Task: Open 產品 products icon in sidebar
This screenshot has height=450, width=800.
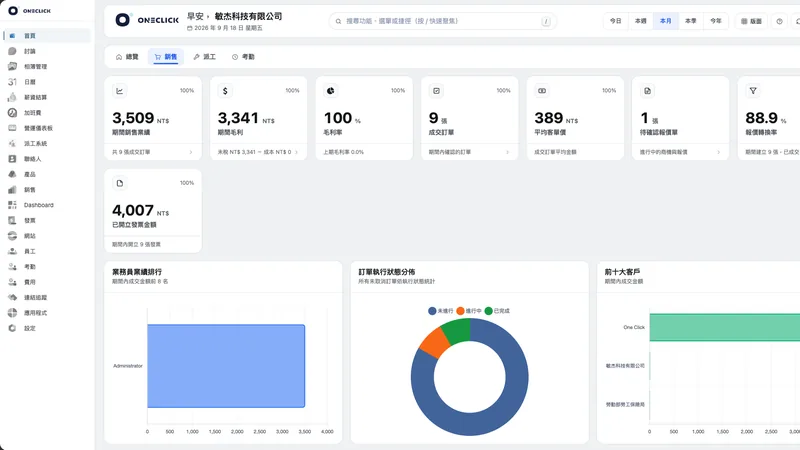Action: point(12,174)
